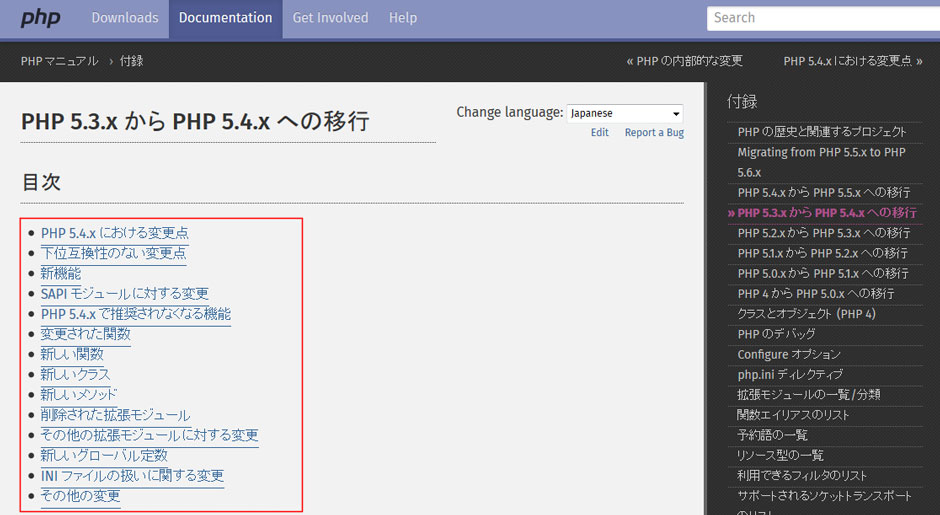Open 削除された拡張モジュール link
940x515 pixels.
[115, 415]
